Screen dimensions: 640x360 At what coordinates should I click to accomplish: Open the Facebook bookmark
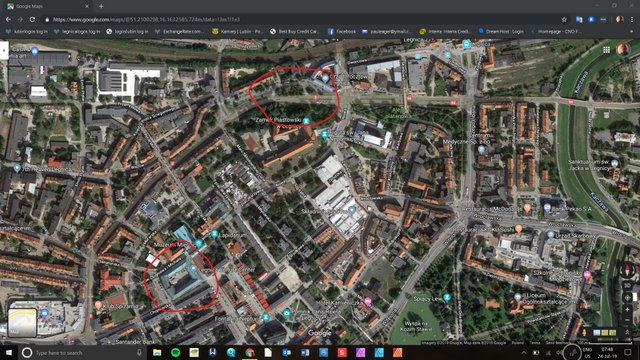click(x=342, y=31)
